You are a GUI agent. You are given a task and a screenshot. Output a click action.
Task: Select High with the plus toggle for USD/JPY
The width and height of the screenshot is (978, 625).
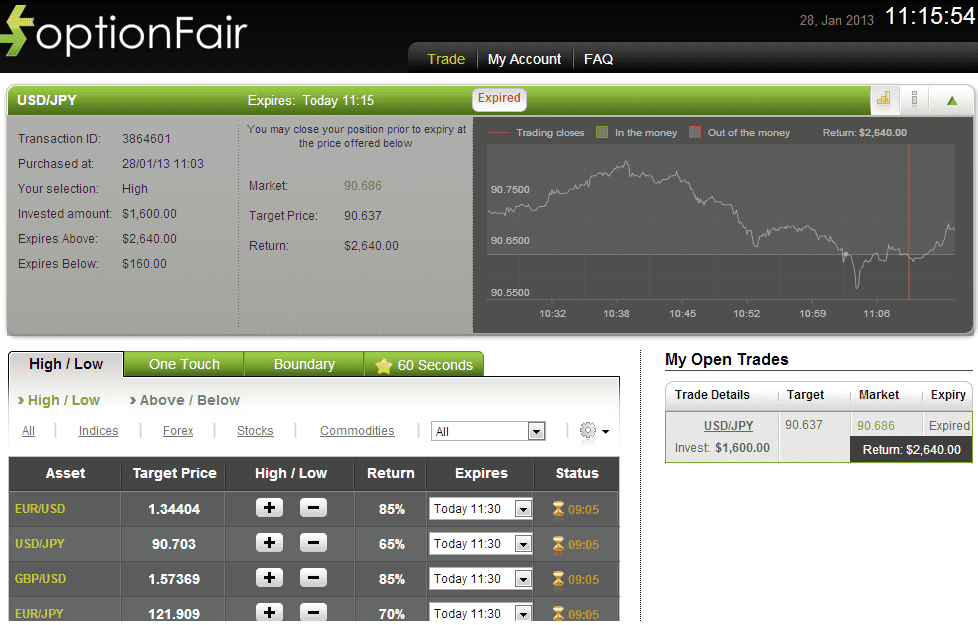point(268,543)
